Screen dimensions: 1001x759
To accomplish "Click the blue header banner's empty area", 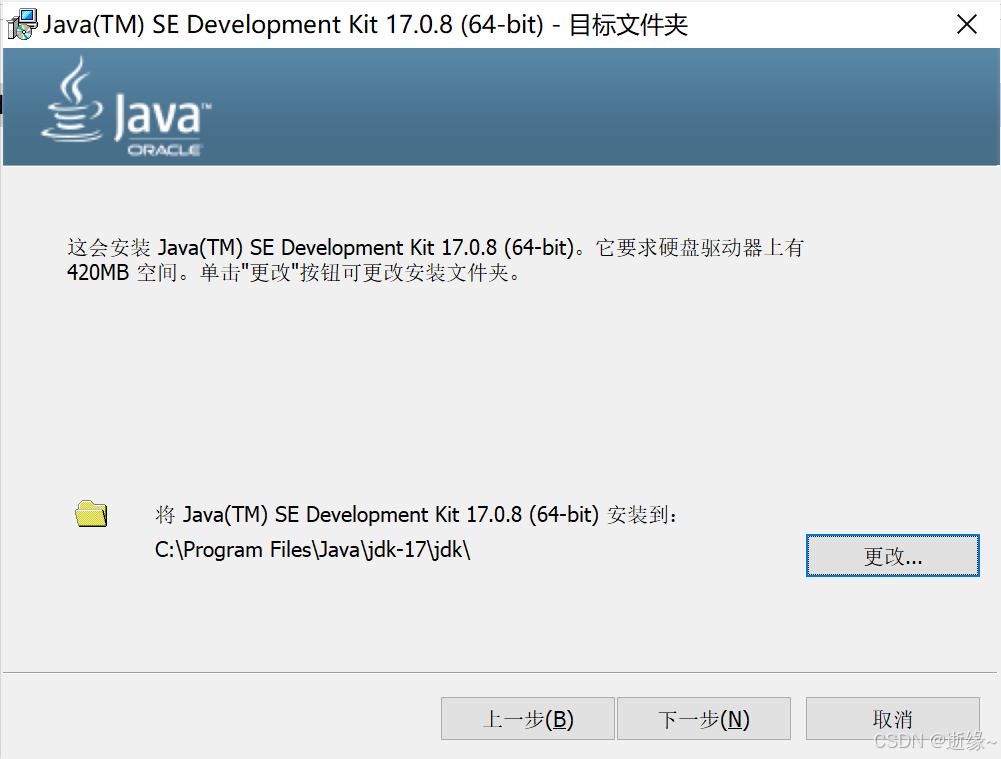I will [600, 108].
